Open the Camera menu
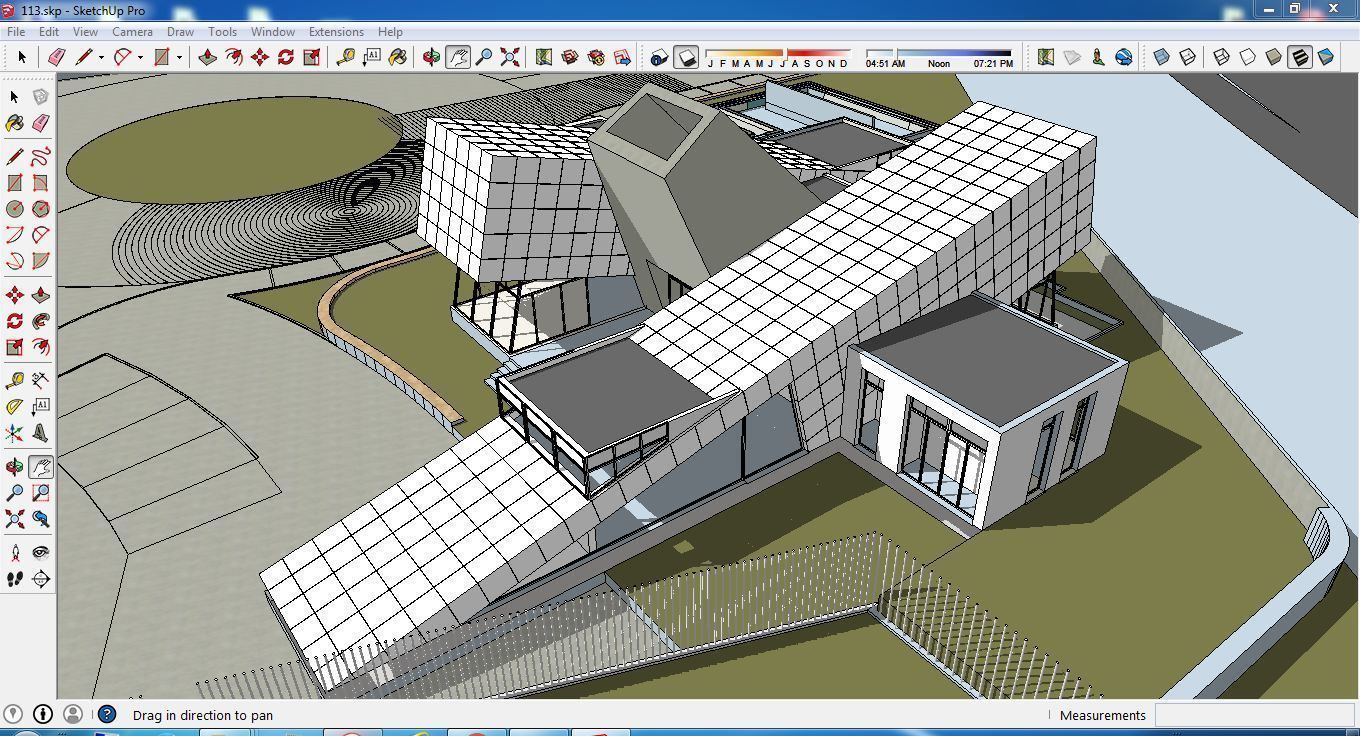Screen dimensions: 1360x736 coord(132,32)
